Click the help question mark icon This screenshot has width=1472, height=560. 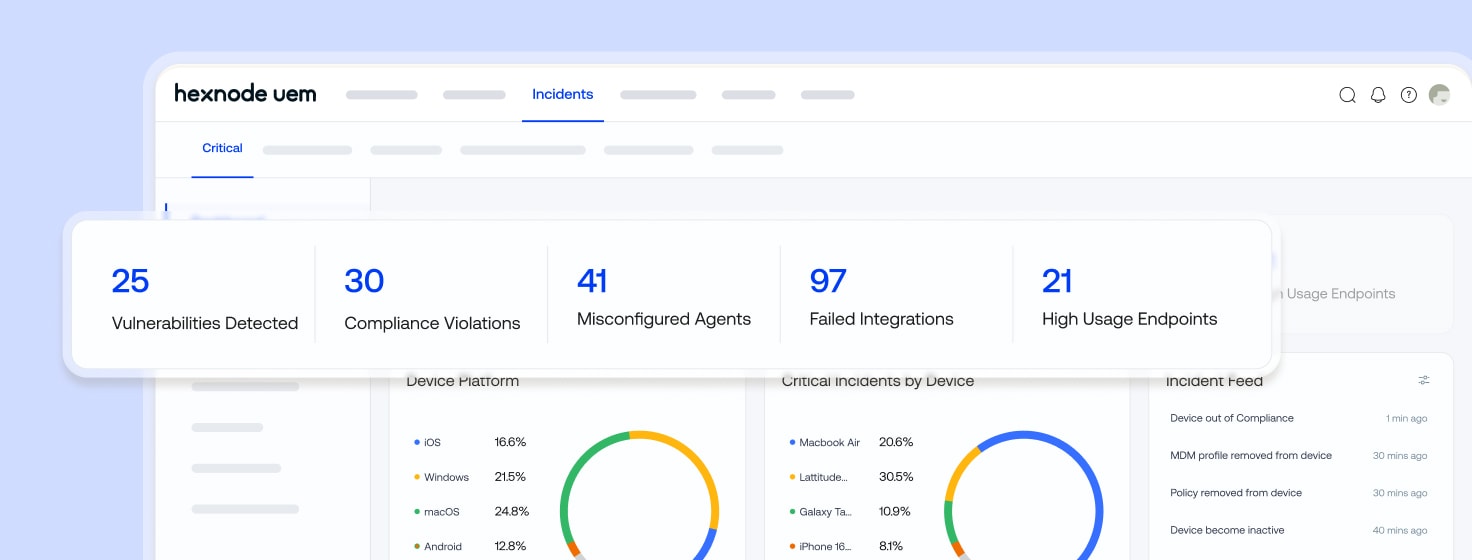point(1409,95)
